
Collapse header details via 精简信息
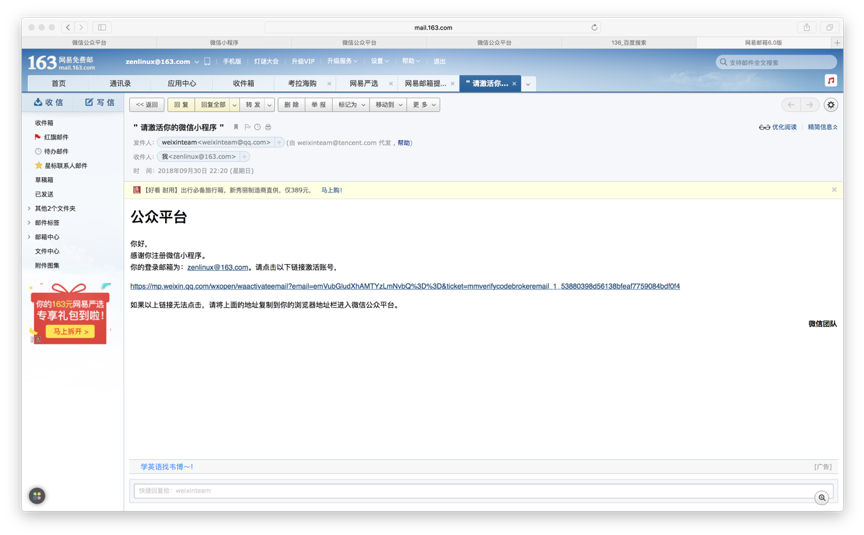822,127
